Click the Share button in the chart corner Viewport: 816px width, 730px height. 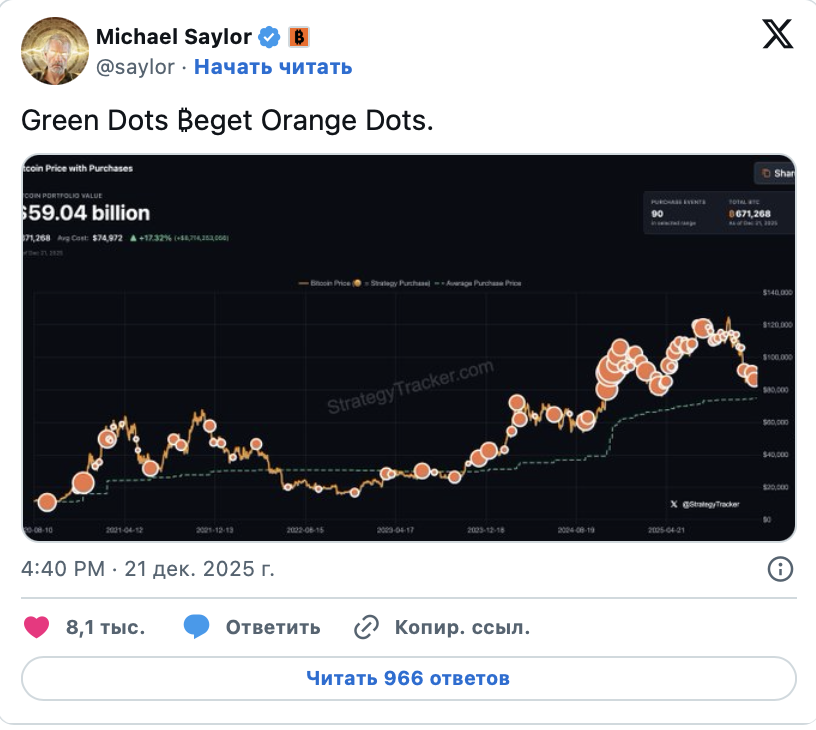coord(775,173)
